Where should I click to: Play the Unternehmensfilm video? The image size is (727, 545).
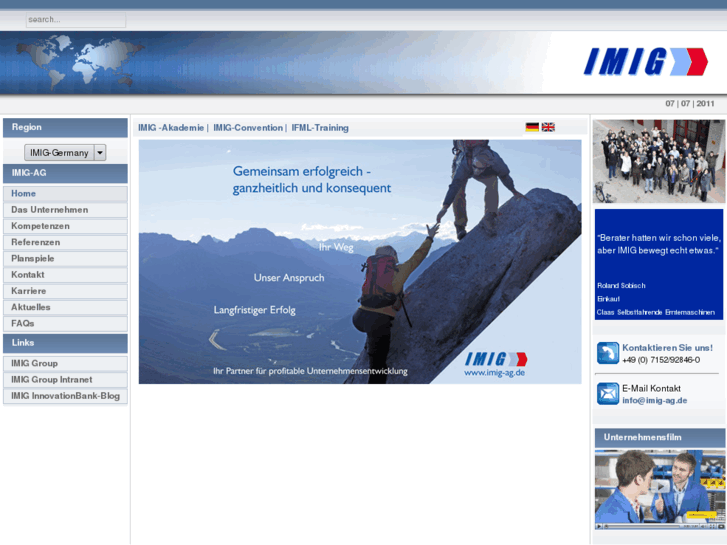[660, 486]
